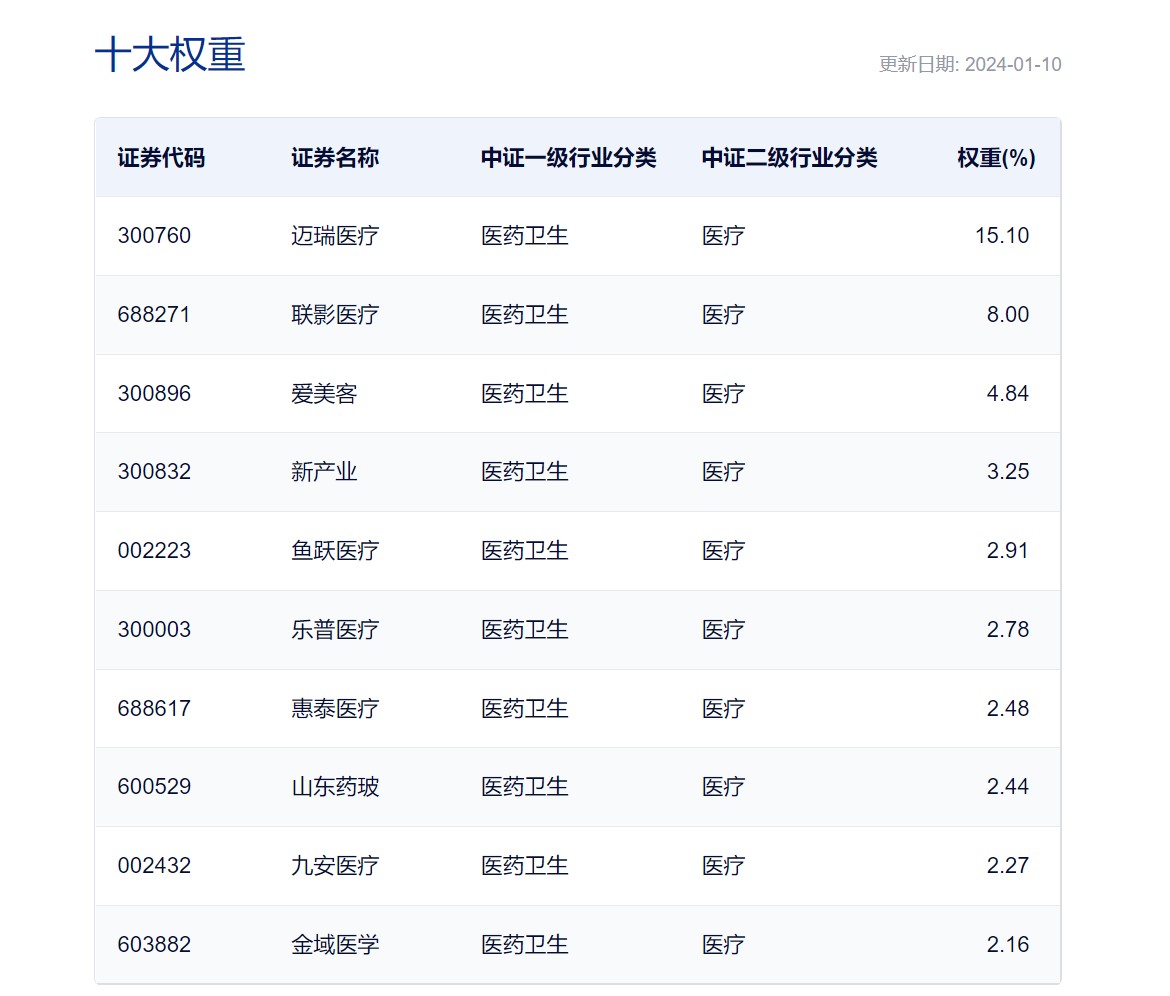Select security name 鱼跃医疗

coord(335,551)
